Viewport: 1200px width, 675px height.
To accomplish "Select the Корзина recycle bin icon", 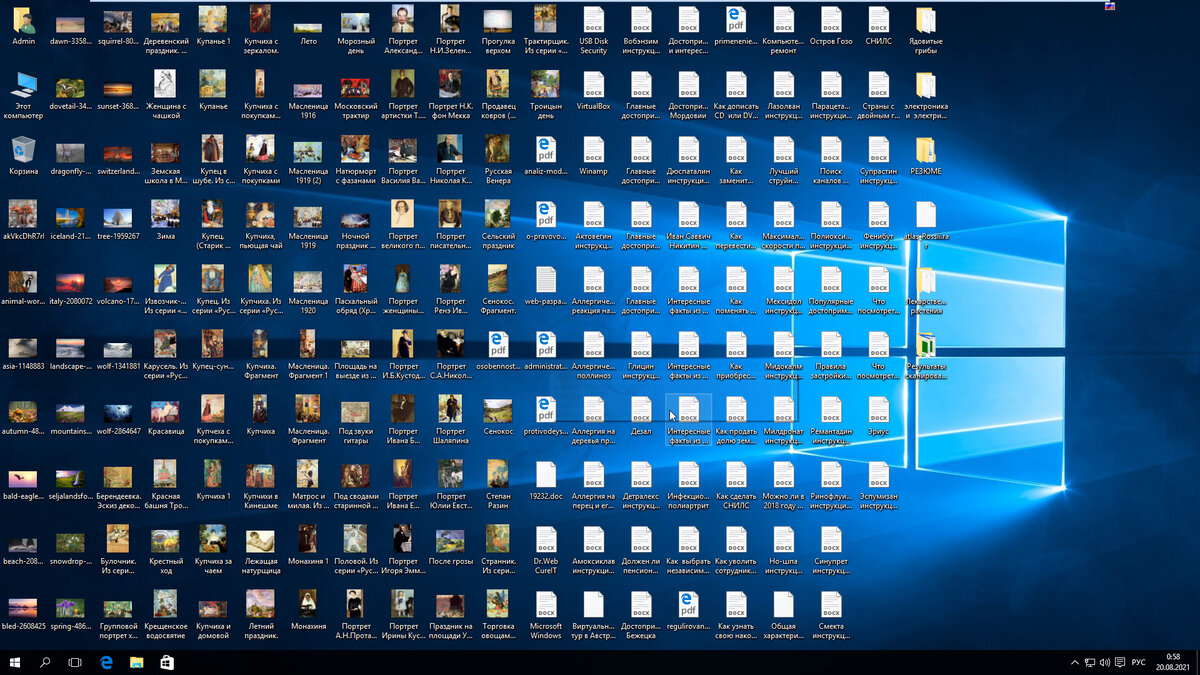I will [22, 150].
